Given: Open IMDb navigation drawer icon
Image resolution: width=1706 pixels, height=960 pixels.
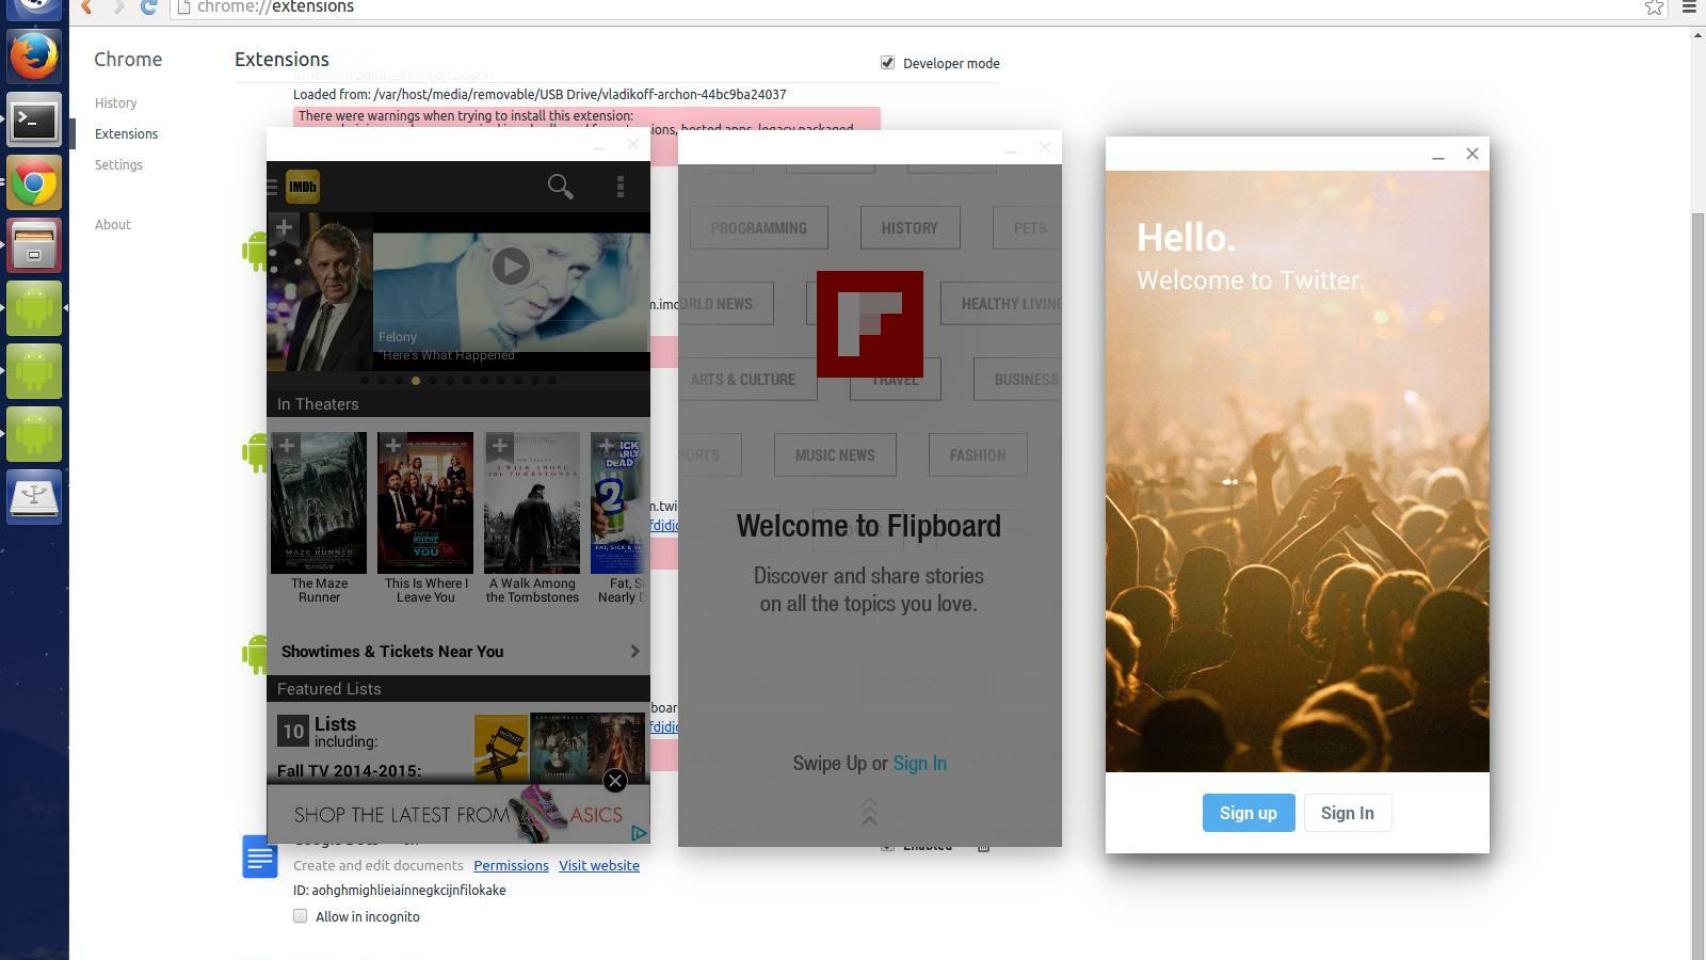Looking at the screenshot, I should [272, 187].
